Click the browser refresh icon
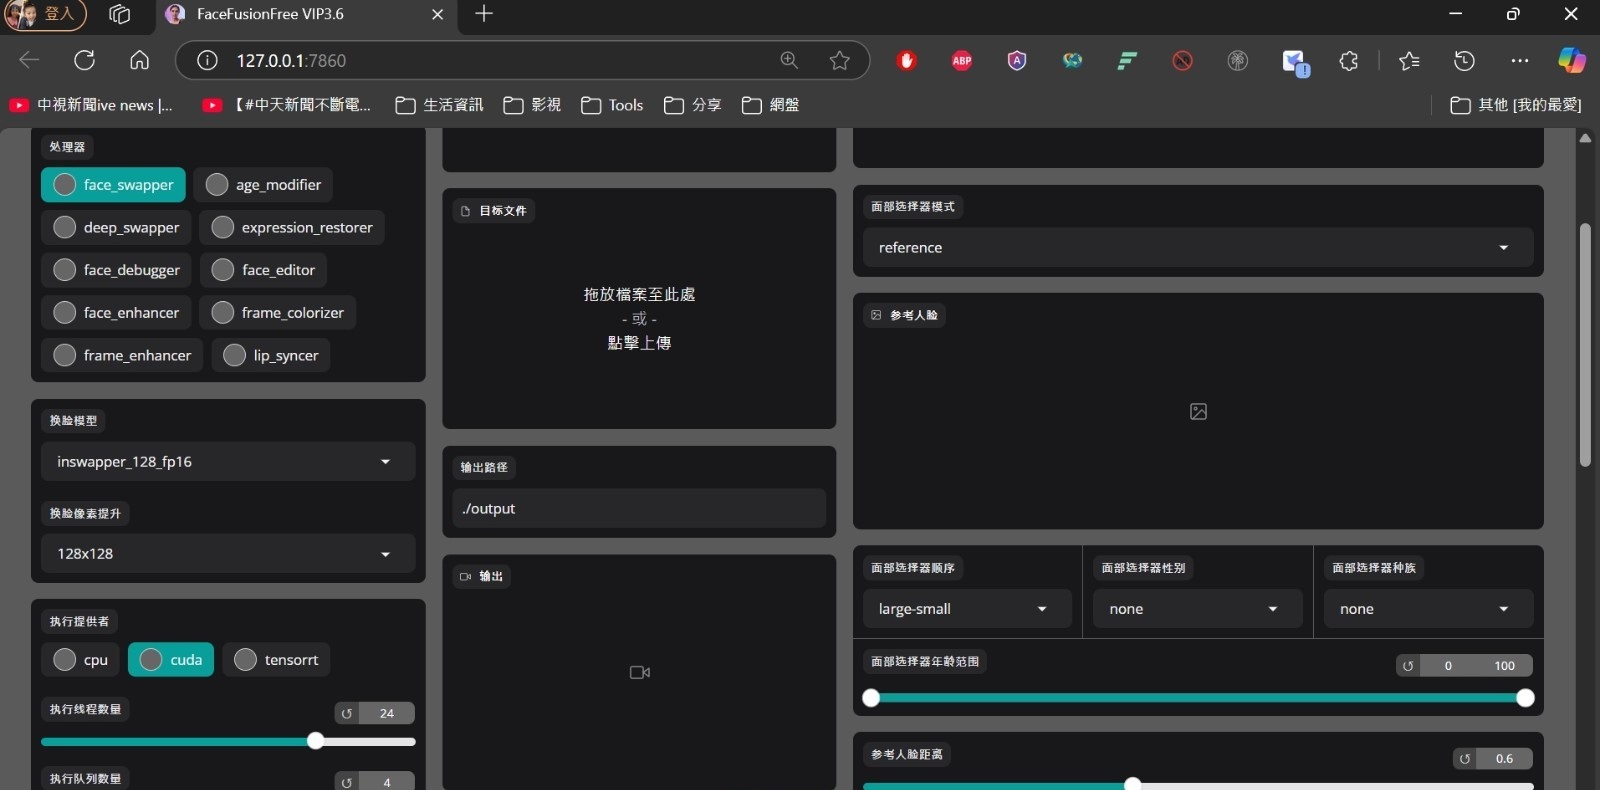 [x=85, y=61]
